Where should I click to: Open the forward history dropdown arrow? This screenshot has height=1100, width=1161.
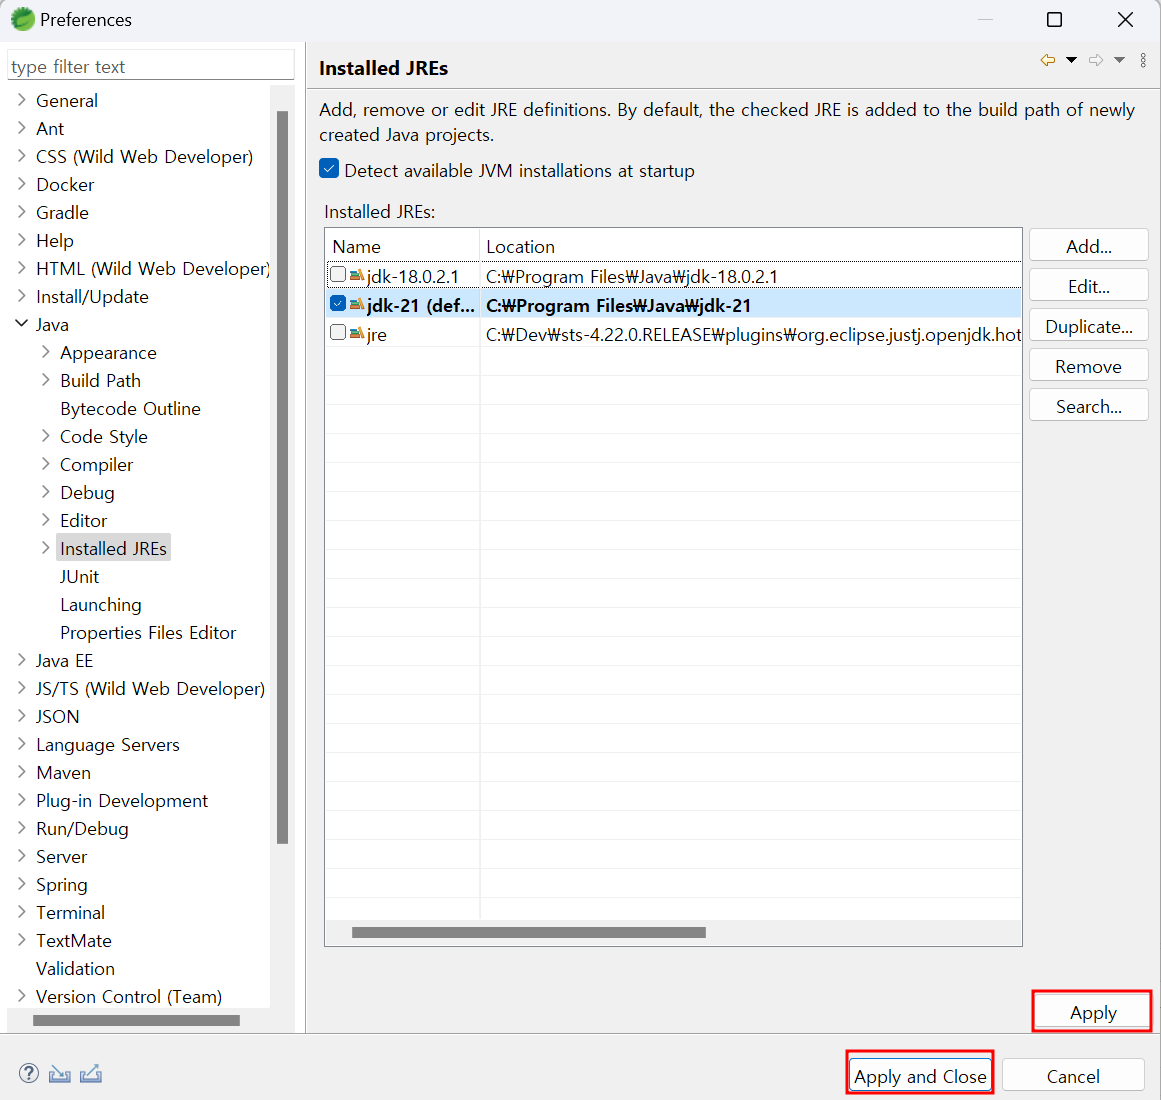pyautogui.click(x=1120, y=61)
